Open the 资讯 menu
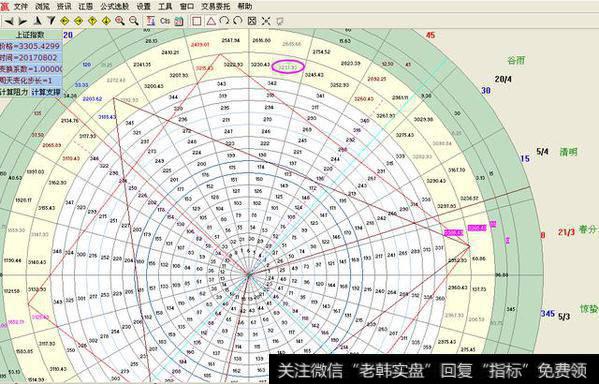 click(x=64, y=6)
